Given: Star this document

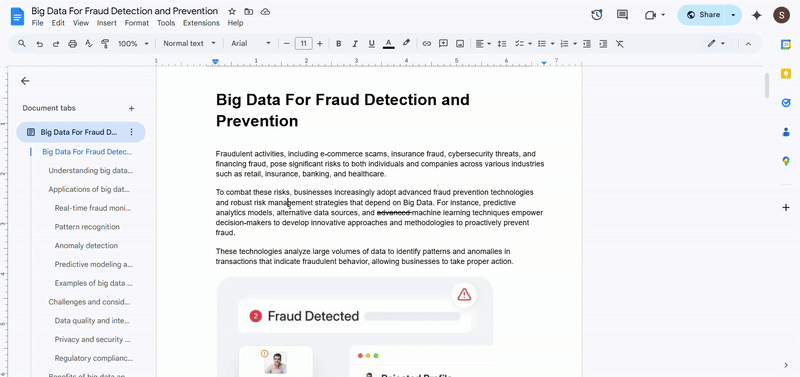Looking at the screenshot, I should (x=232, y=11).
